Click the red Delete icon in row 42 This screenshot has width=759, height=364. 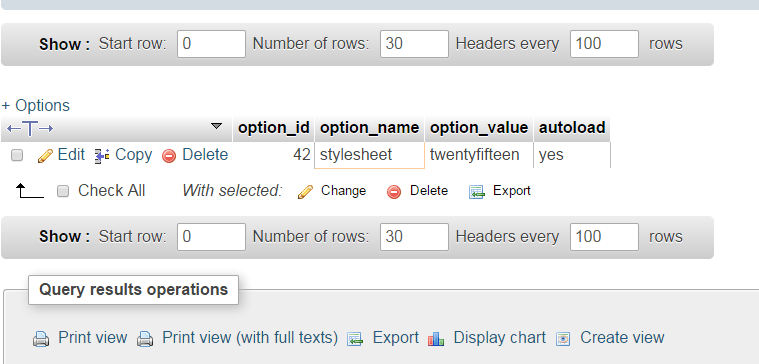(x=169, y=156)
